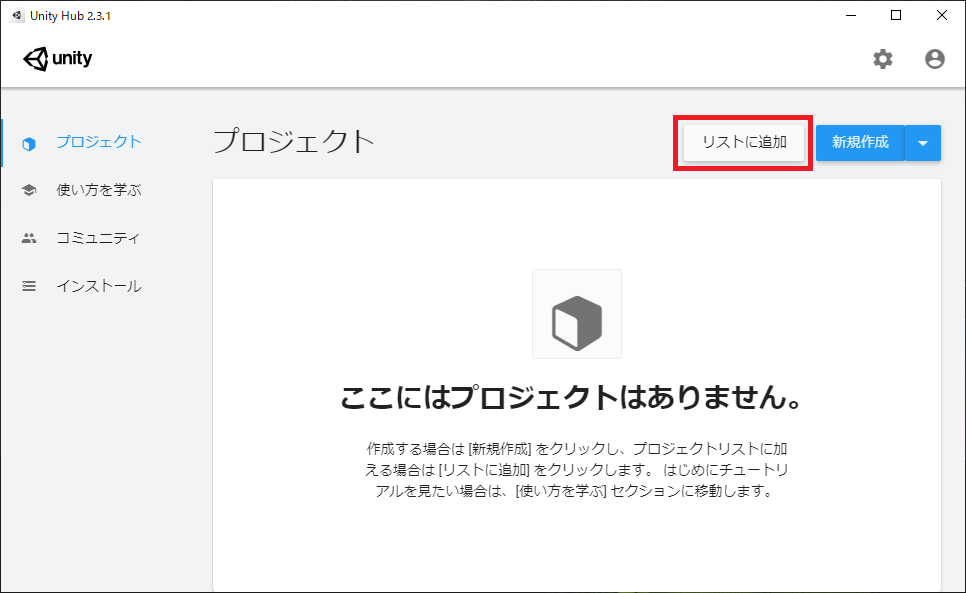Open the settings gear icon
Screen dimensions: 966x593
[883, 59]
